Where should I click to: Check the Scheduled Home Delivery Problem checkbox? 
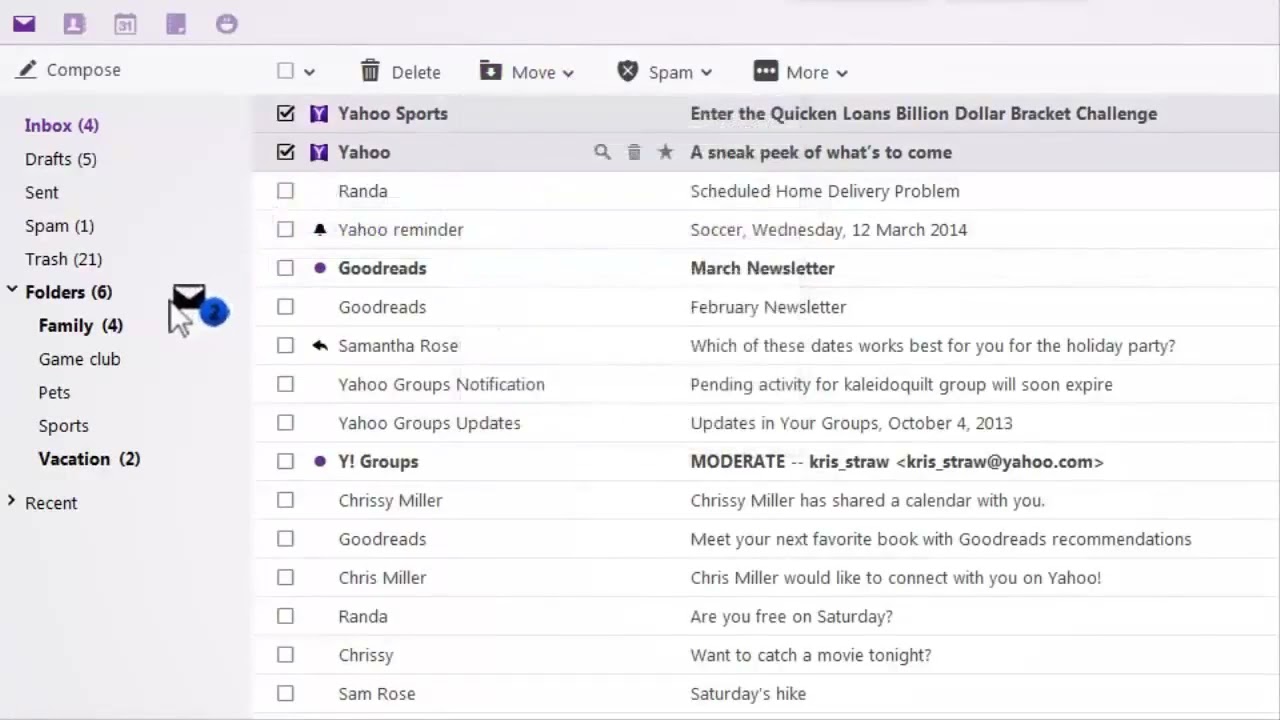point(286,191)
